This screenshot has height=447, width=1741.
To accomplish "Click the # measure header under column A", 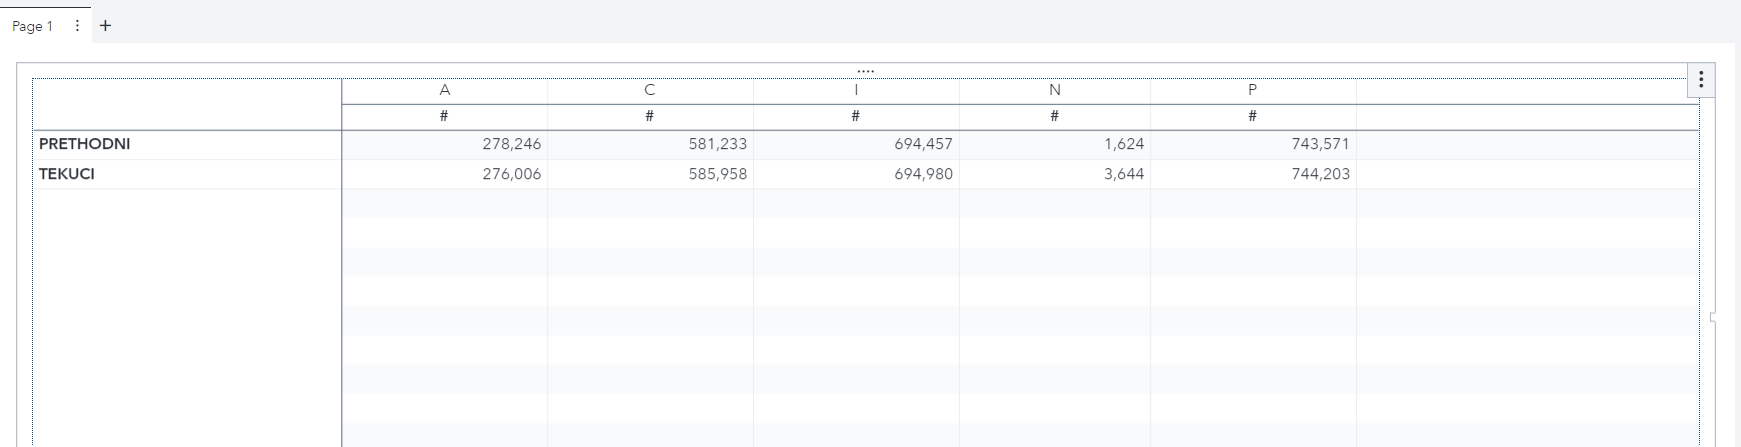I will pos(444,116).
